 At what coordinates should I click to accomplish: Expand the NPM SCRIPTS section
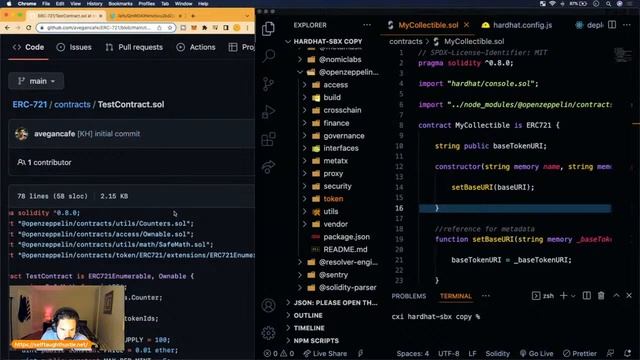click(x=316, y=340)
